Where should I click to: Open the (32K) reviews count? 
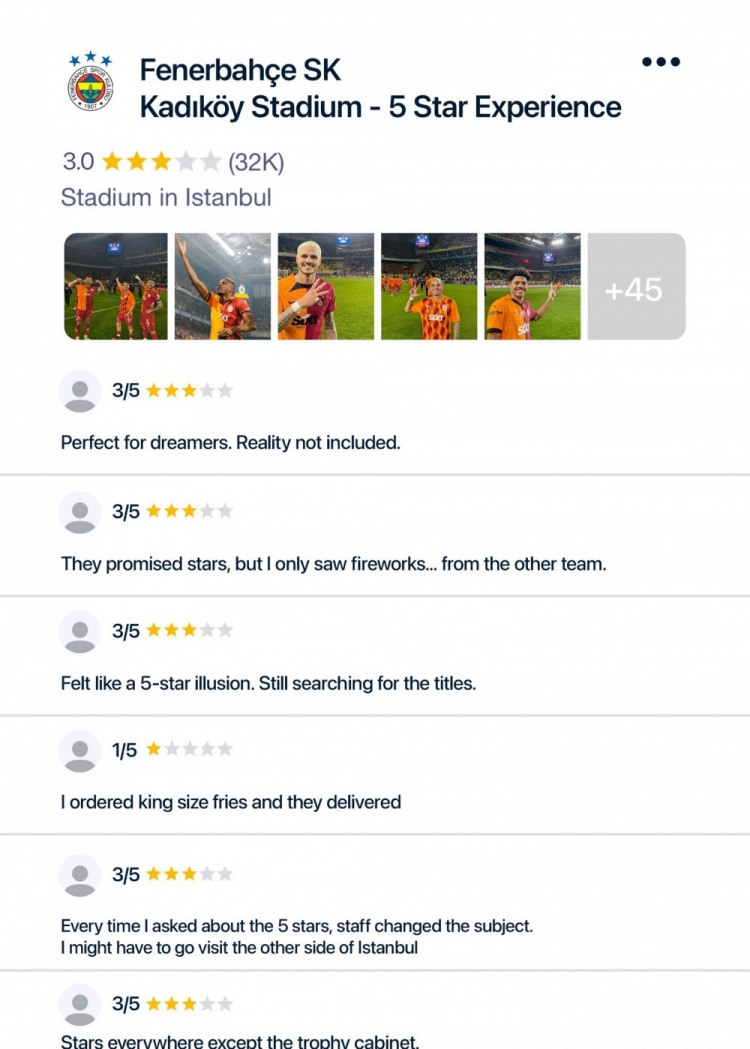tap(256, 162)
